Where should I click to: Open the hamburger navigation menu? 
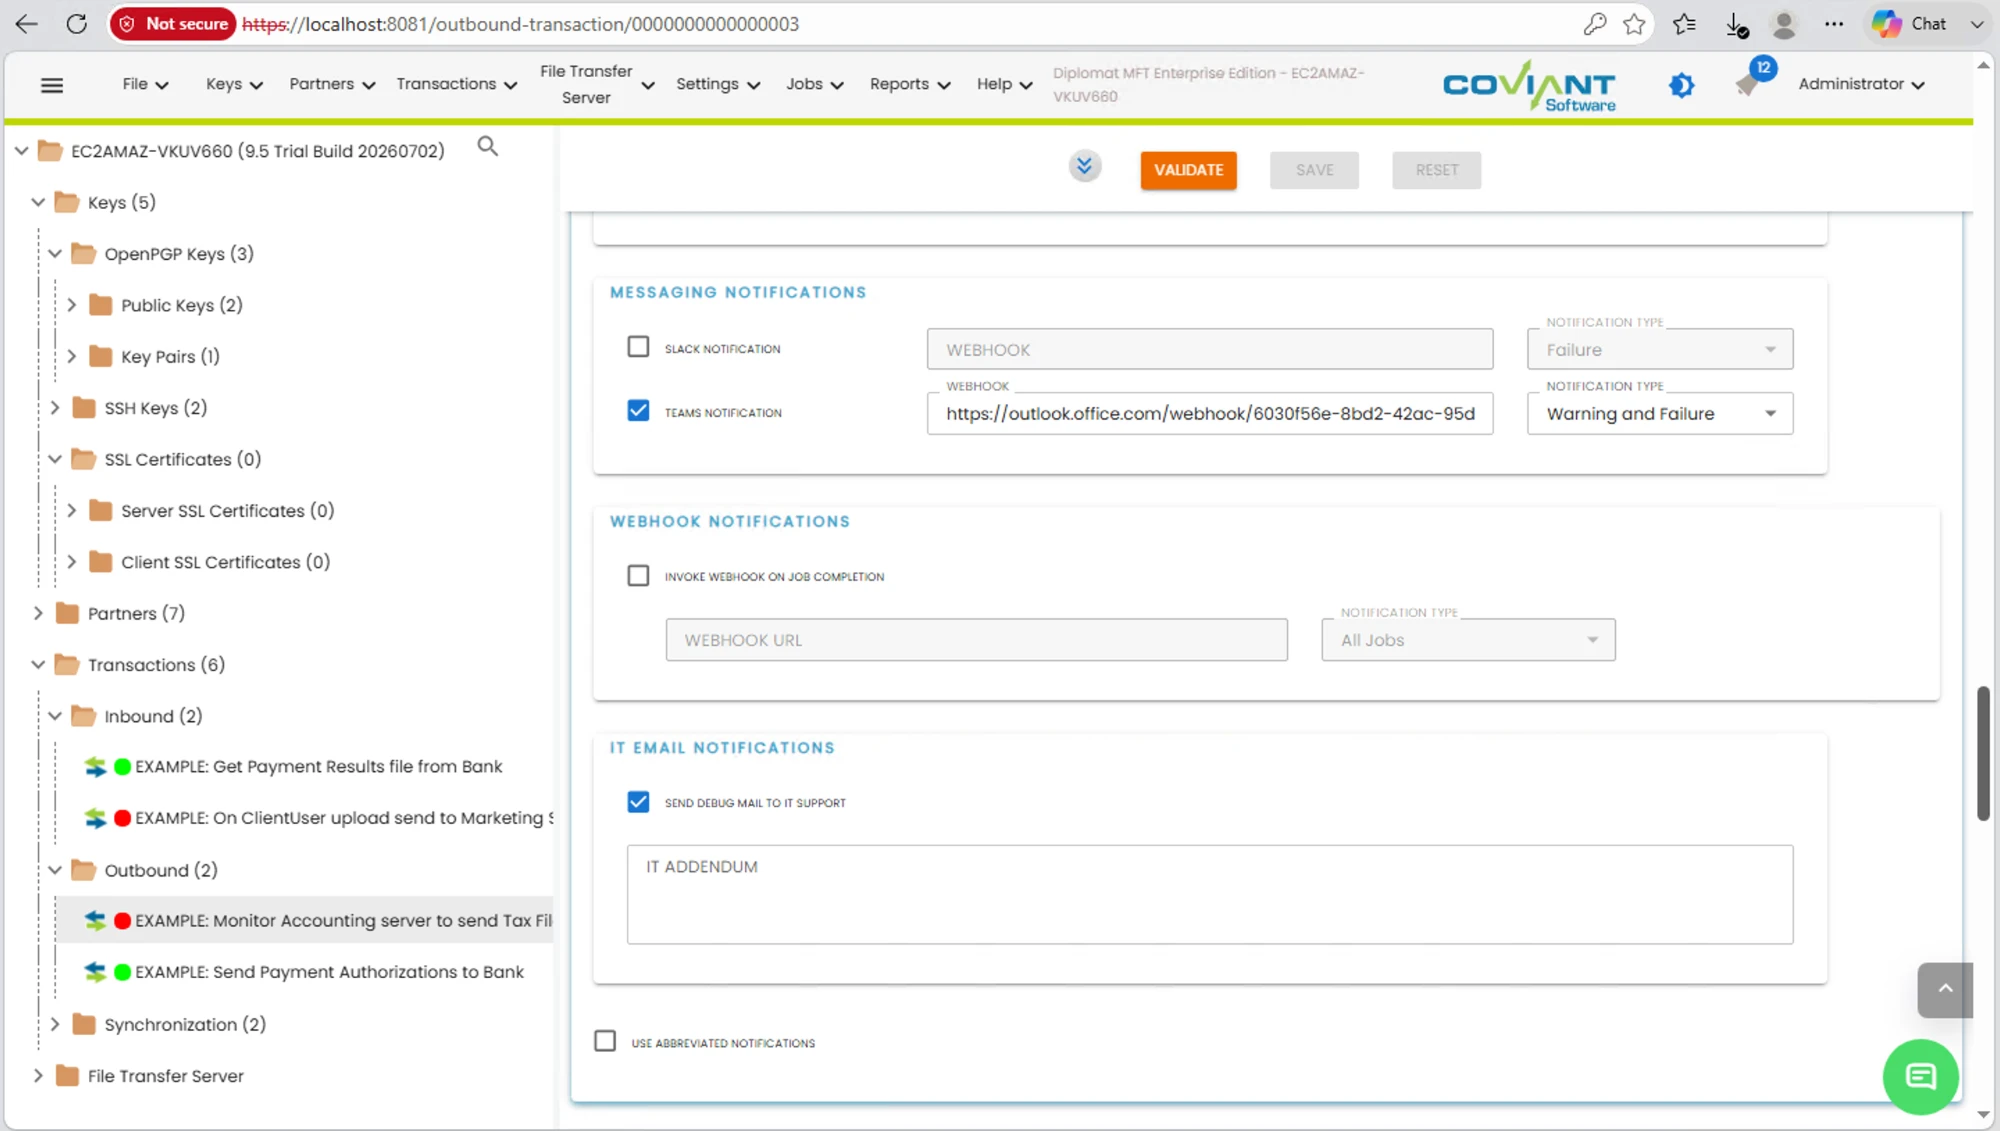coord(52,85)
